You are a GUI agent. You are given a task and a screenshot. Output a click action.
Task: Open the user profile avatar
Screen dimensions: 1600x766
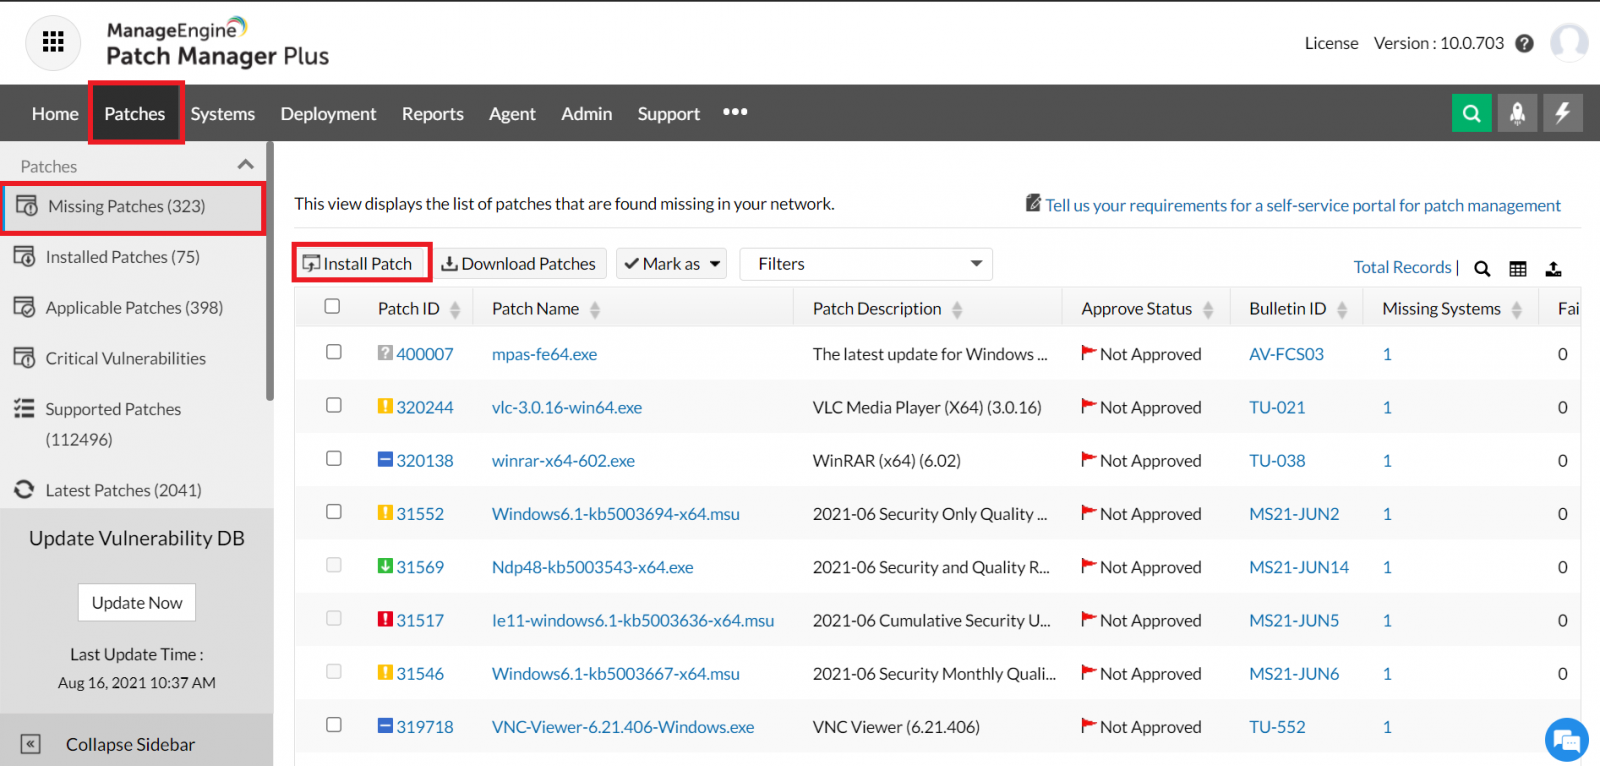(1568, 43)
